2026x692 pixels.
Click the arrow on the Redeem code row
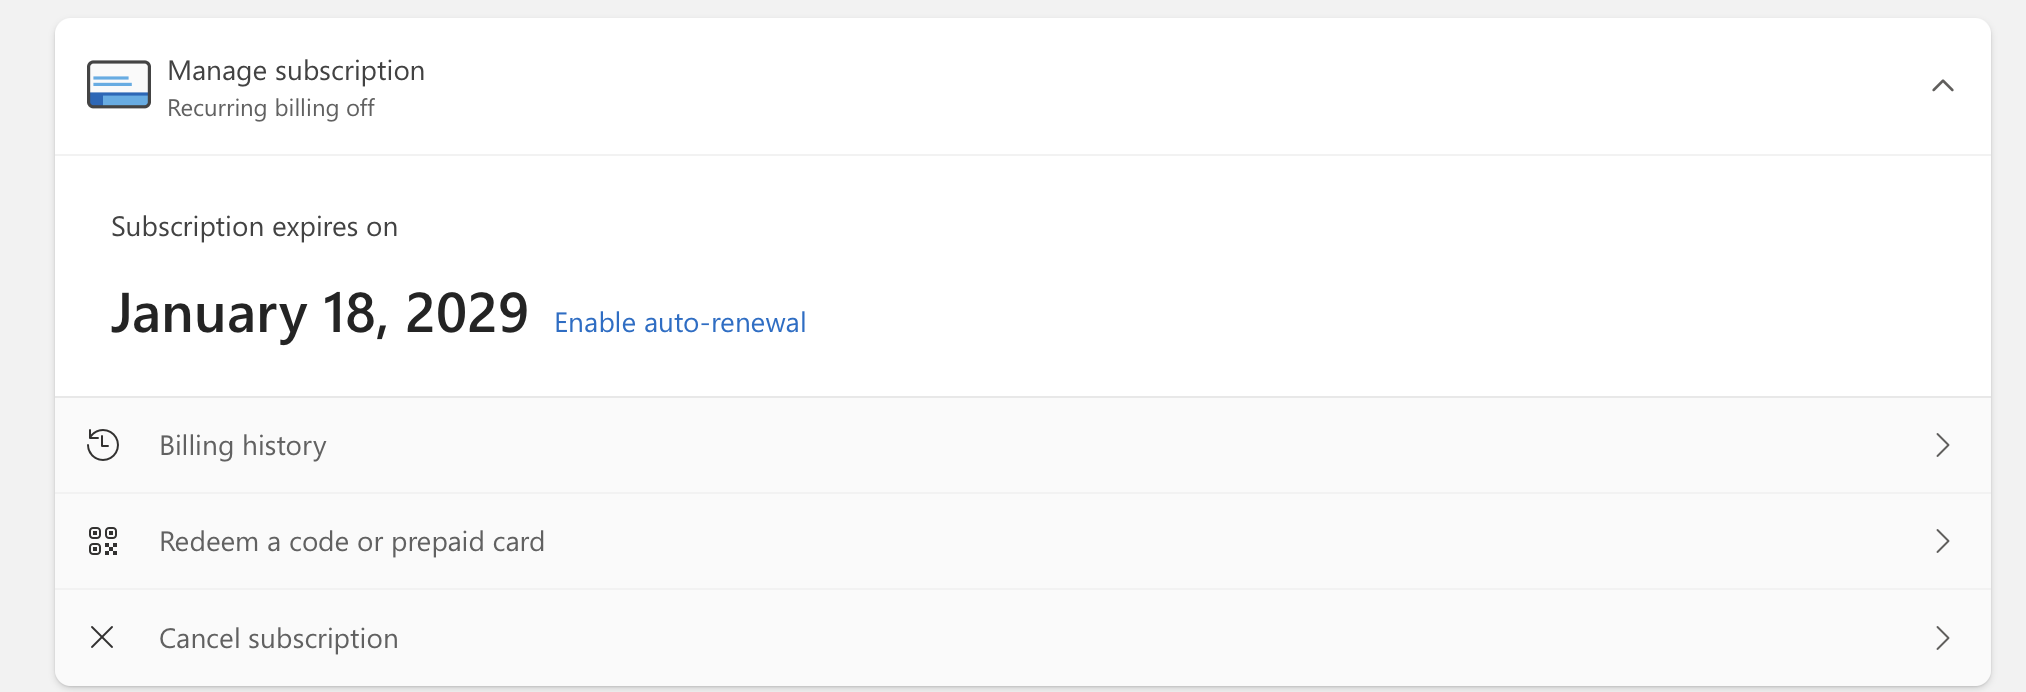coord(1942,541)
